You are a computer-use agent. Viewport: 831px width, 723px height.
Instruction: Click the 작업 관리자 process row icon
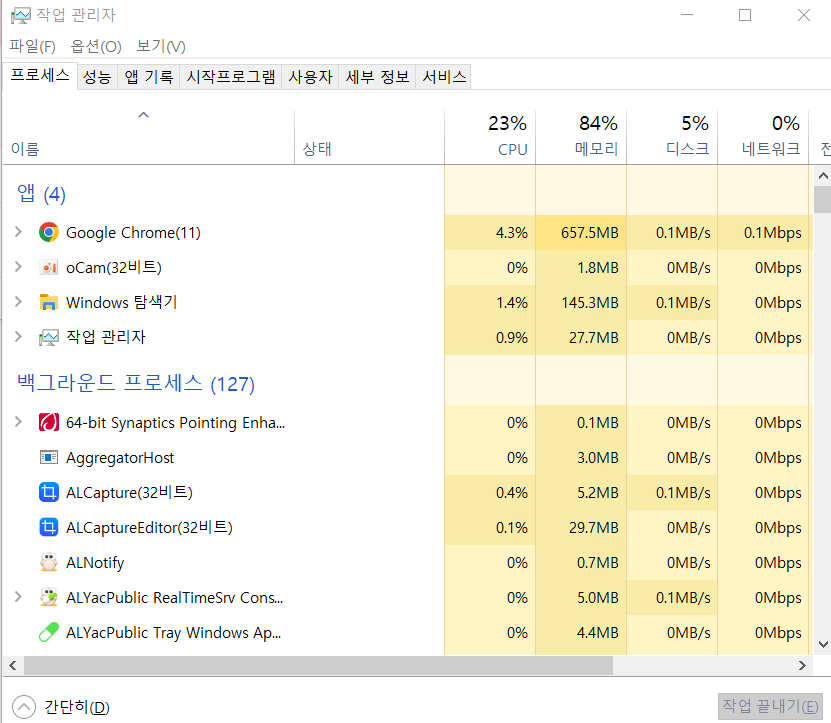pos(49,337)
